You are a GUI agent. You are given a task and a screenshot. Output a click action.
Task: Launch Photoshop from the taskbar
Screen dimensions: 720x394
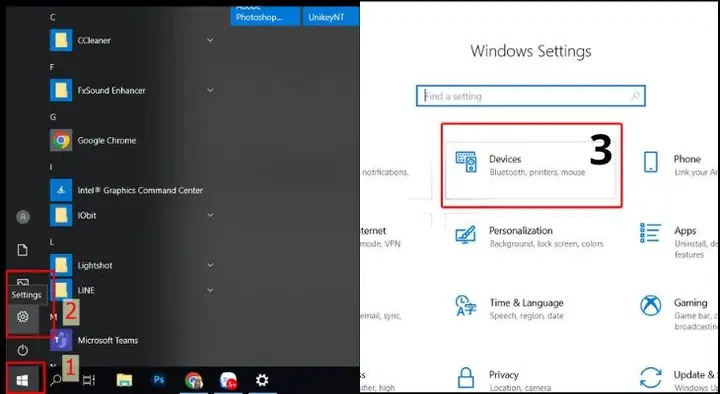pos(159,380)
